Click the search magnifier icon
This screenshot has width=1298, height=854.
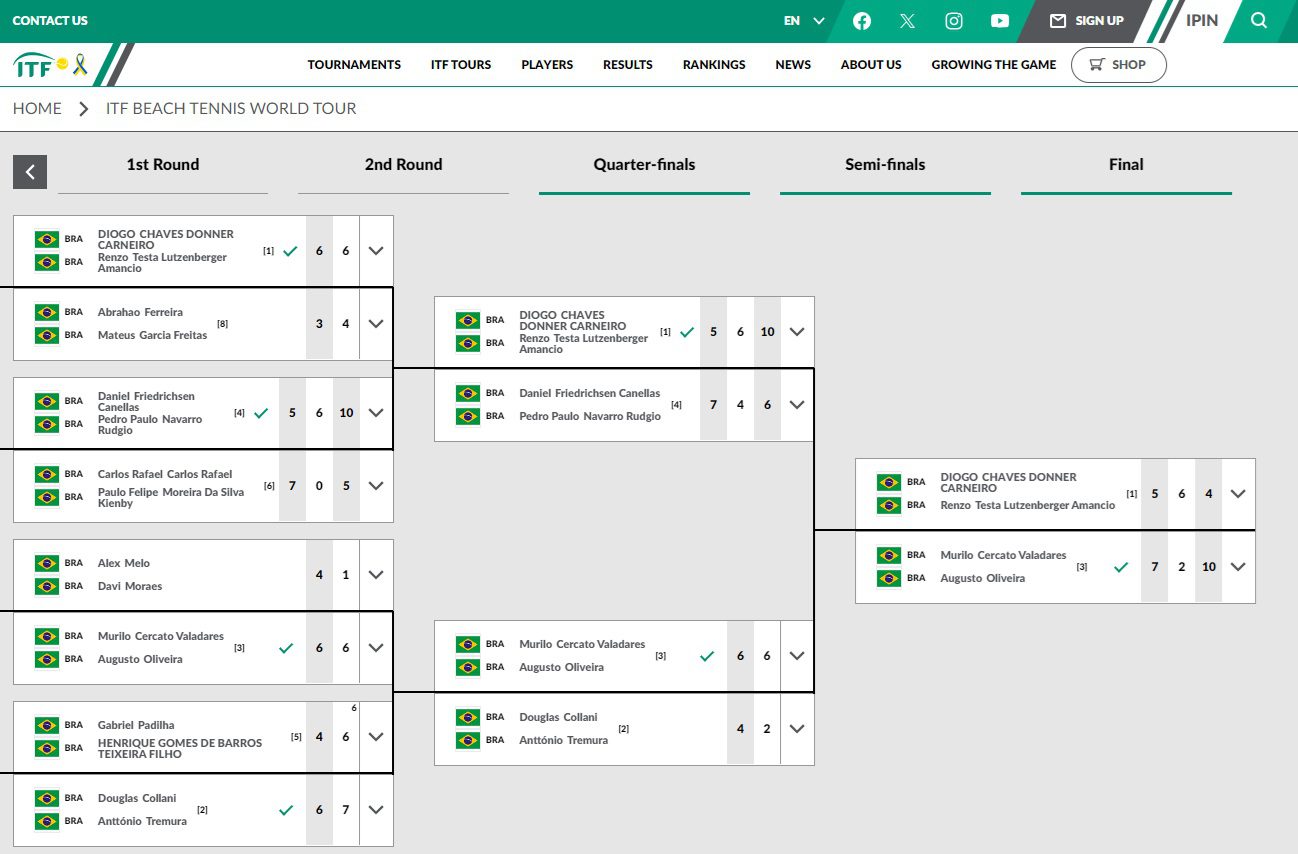tap(1259, 21)
